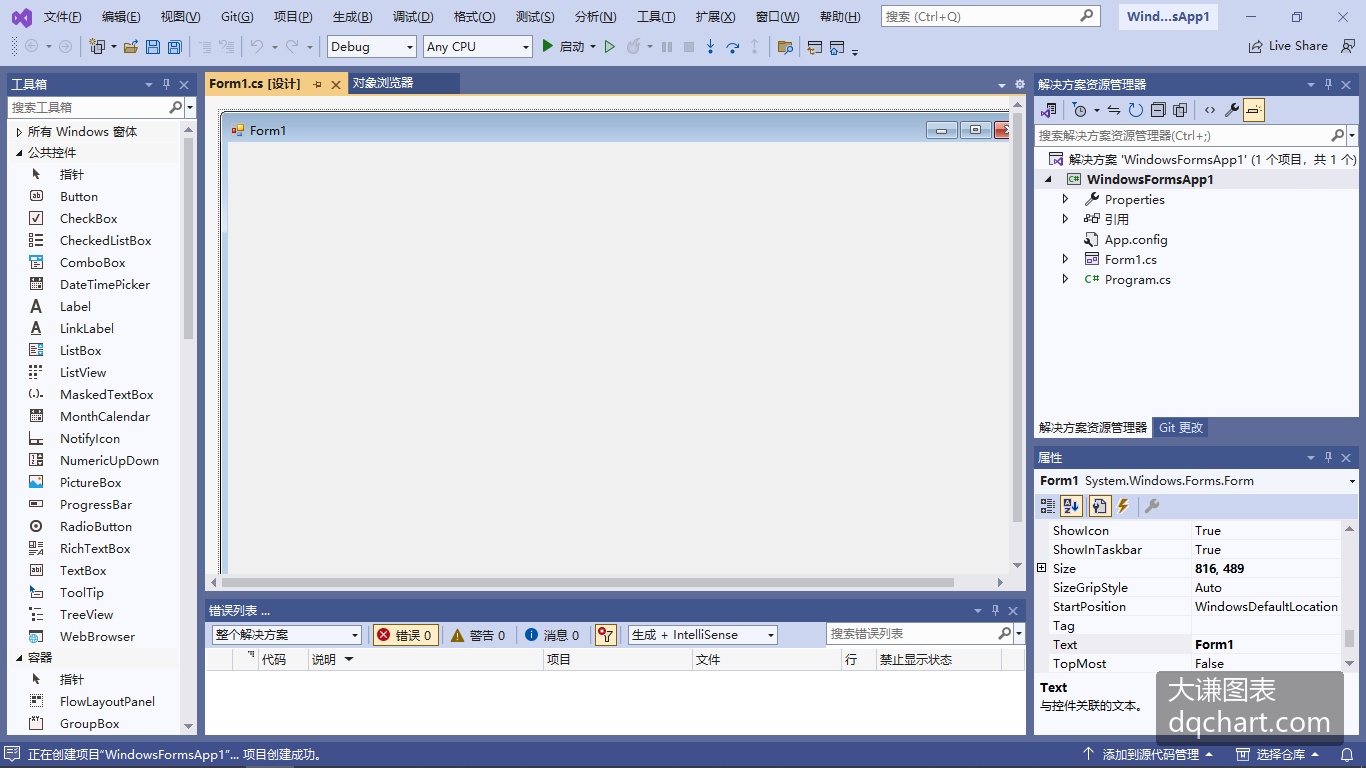Open the 生成 + IntelliSense dropdown

click(702, 635)
